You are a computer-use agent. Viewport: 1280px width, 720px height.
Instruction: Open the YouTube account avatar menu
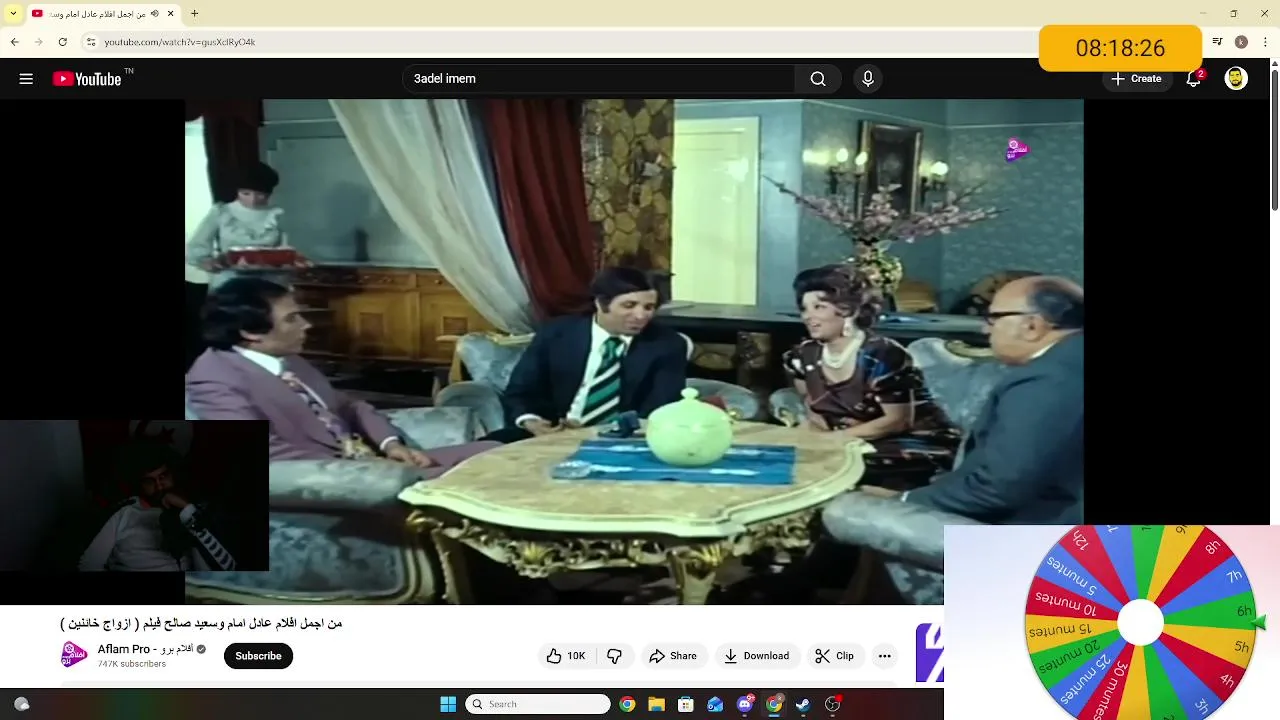tap(1236, 79)
